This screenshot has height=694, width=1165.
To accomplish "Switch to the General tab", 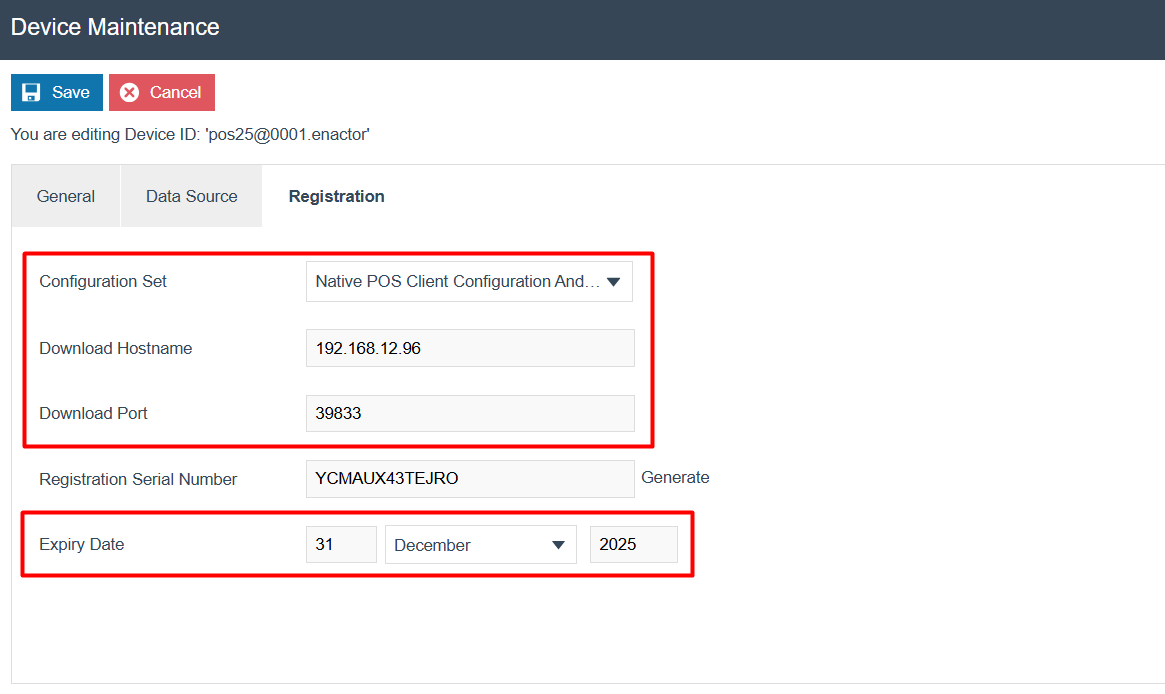I will point(65,196).
